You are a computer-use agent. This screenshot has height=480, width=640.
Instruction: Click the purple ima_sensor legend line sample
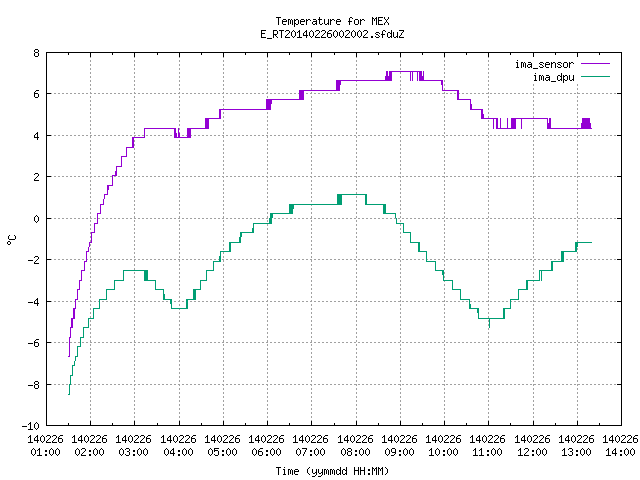pyautogui.click(x=595, y=64)
